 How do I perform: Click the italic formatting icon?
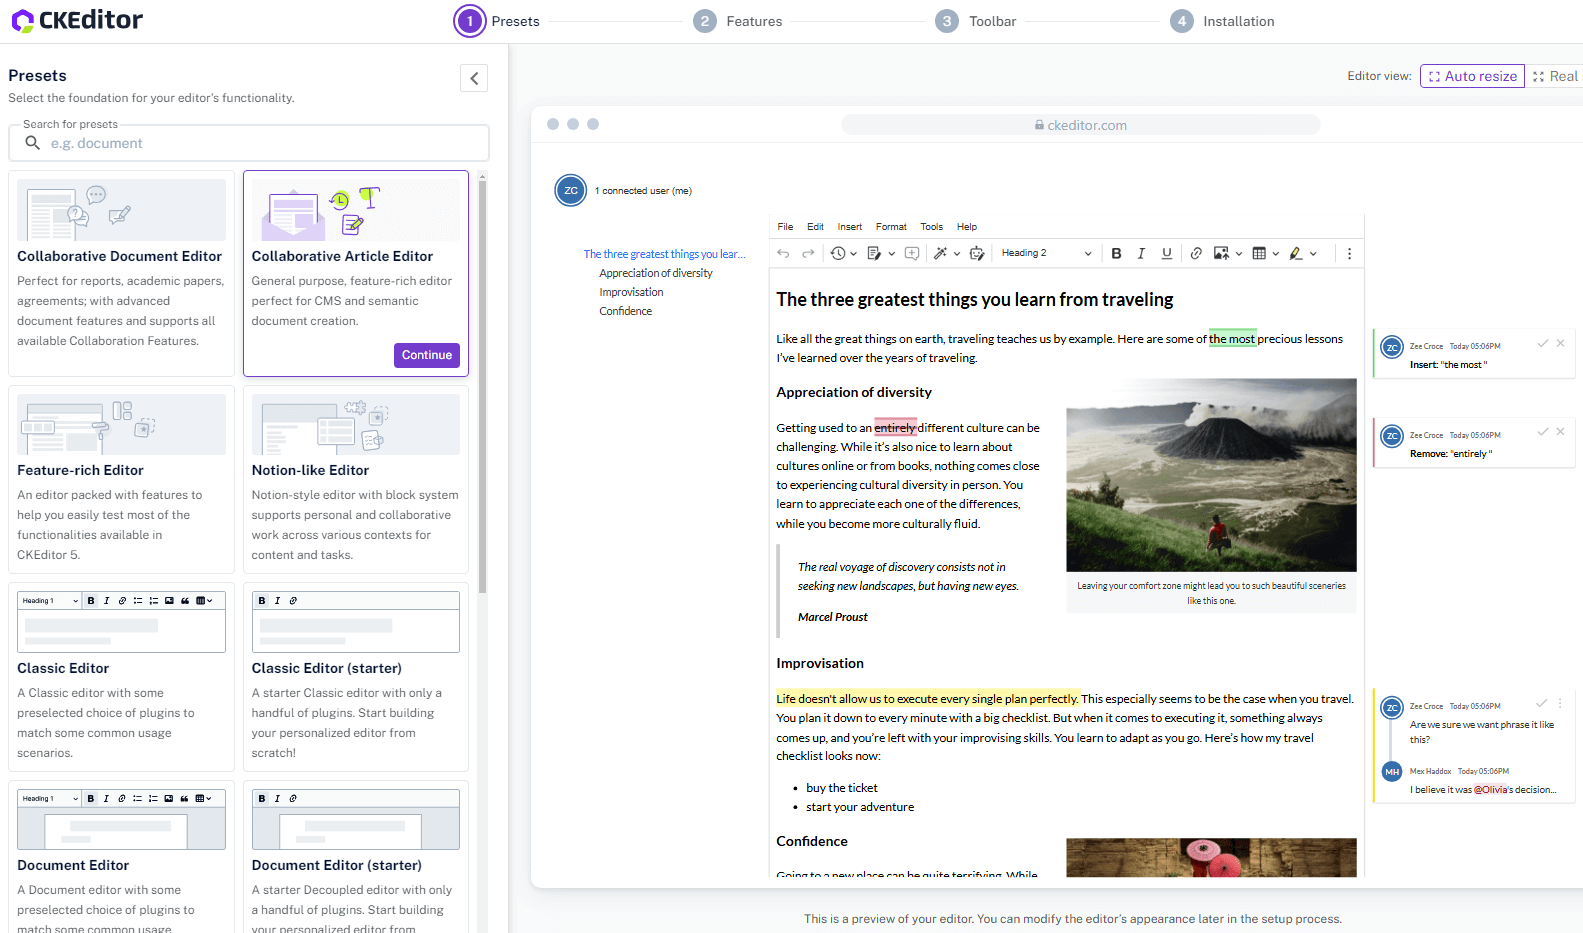click(1141, 254)
